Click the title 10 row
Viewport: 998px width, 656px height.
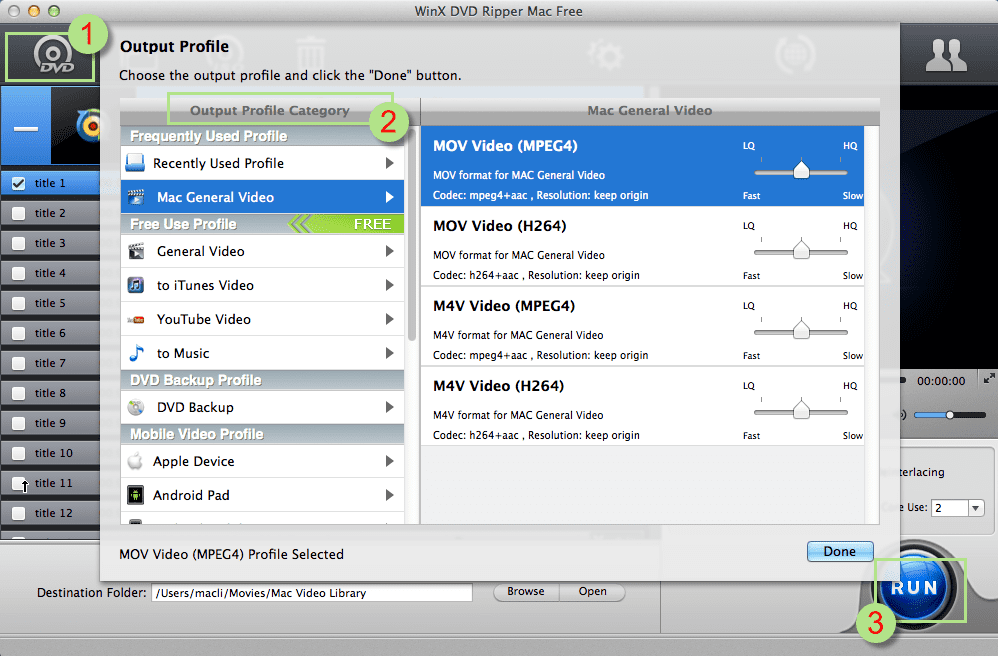[x=50, y=453]
